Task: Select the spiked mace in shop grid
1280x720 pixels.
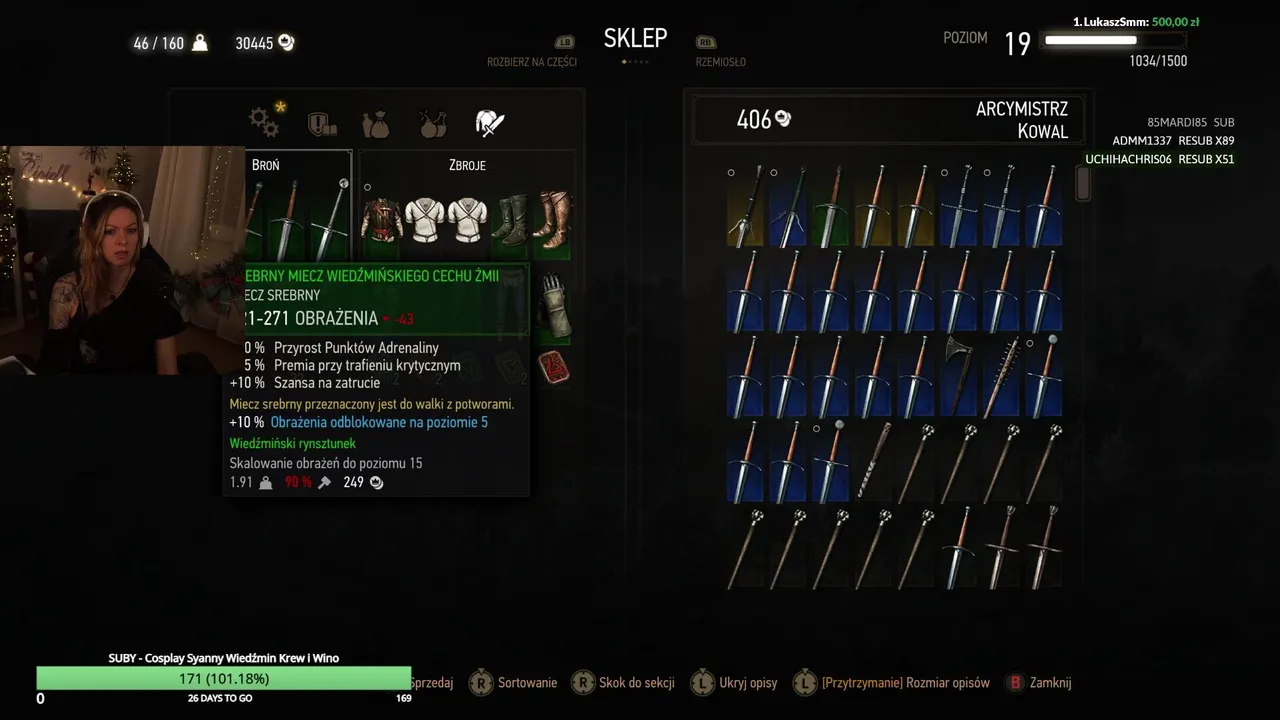Action: pyautogui.click(x=1001, y=376)
